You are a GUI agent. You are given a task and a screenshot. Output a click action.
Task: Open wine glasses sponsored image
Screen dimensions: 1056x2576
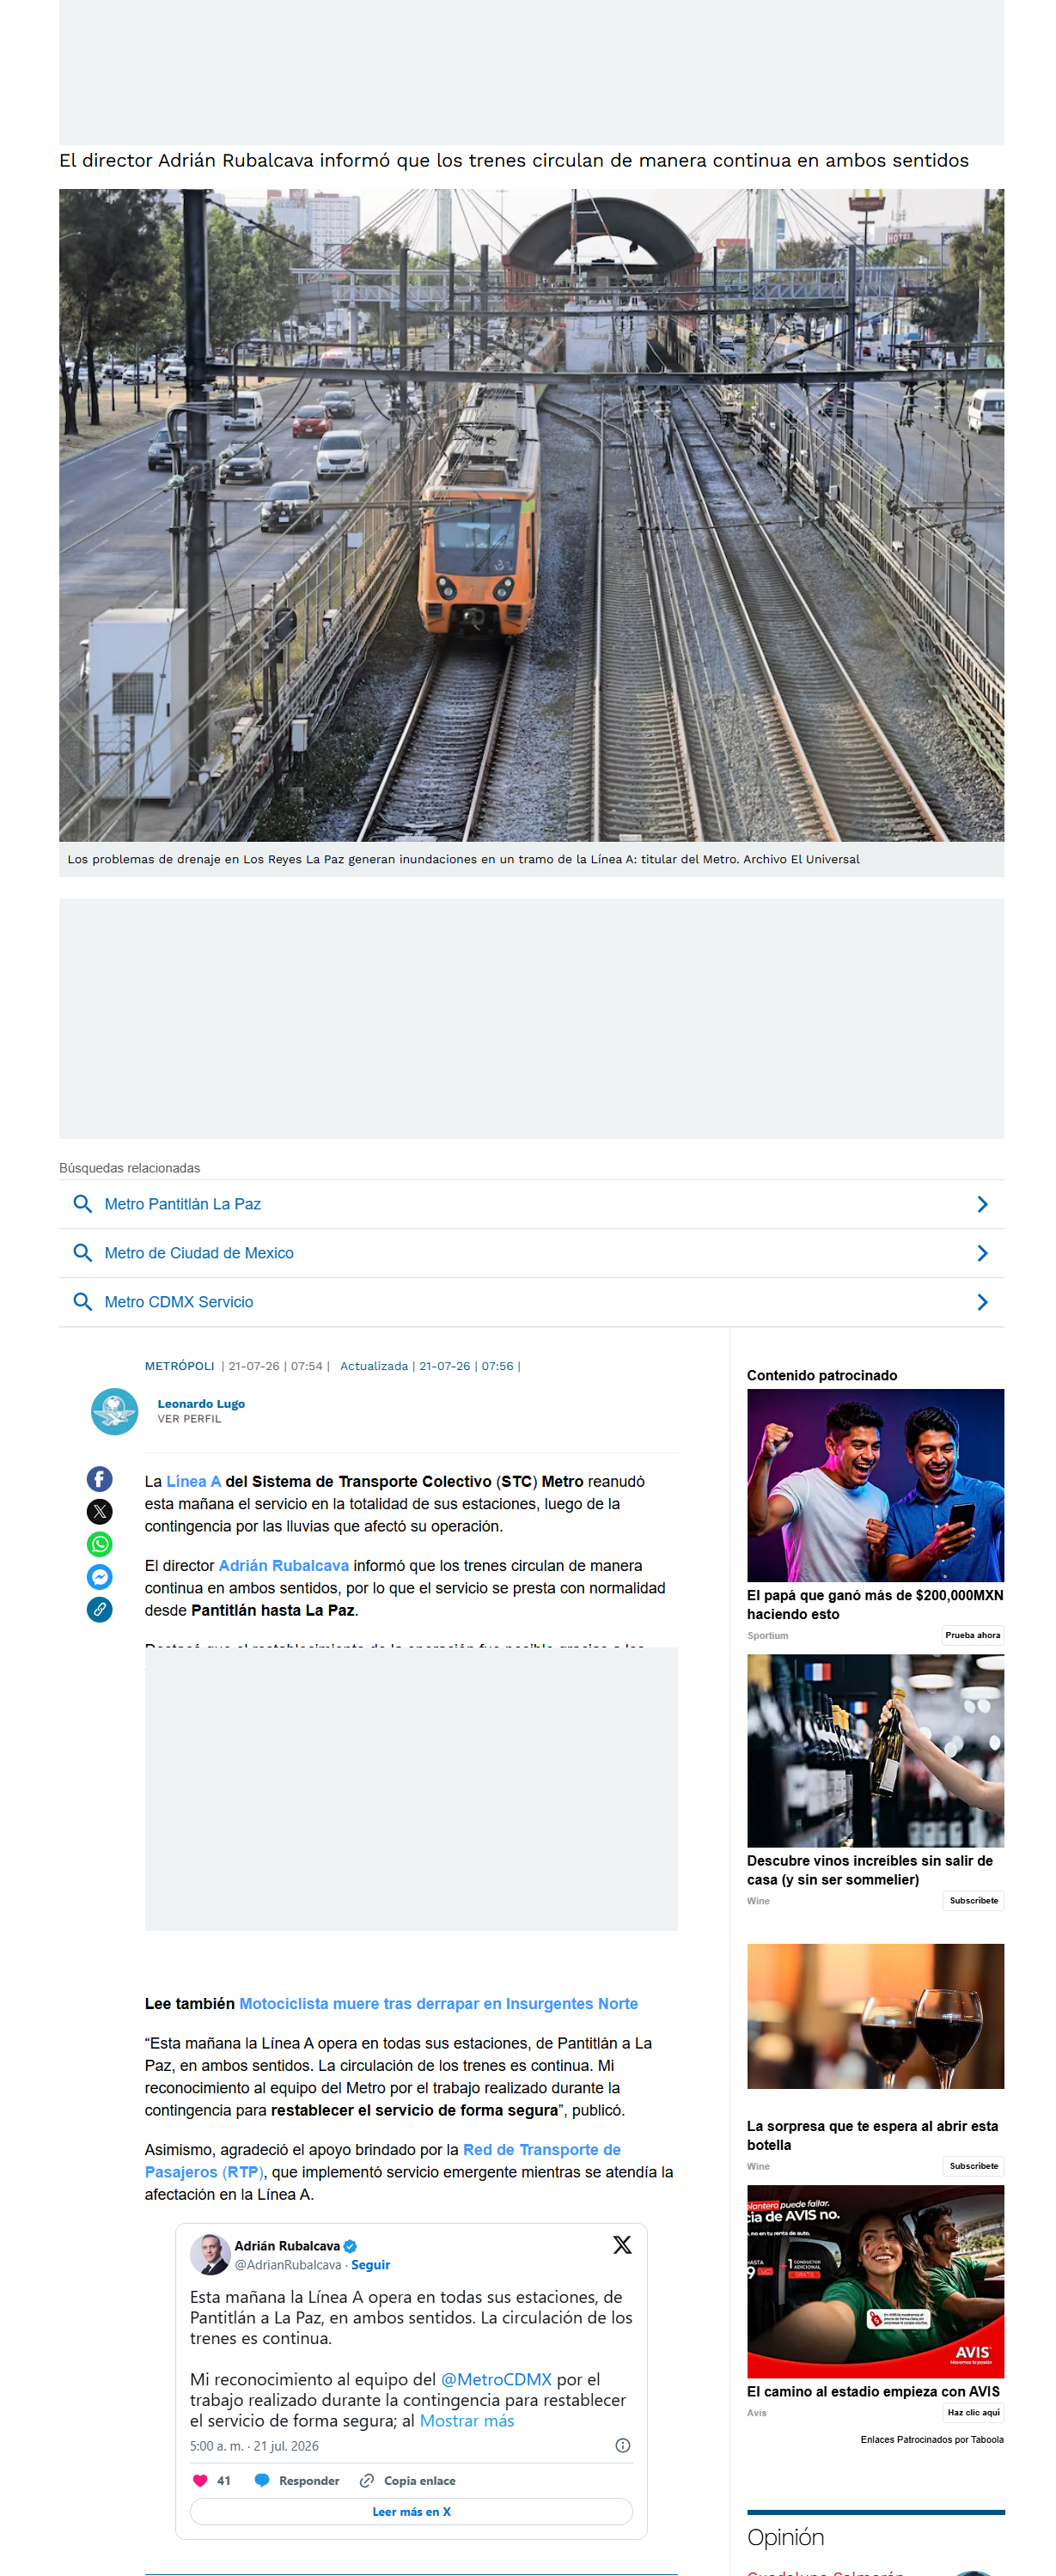[x=875, y=2015]
